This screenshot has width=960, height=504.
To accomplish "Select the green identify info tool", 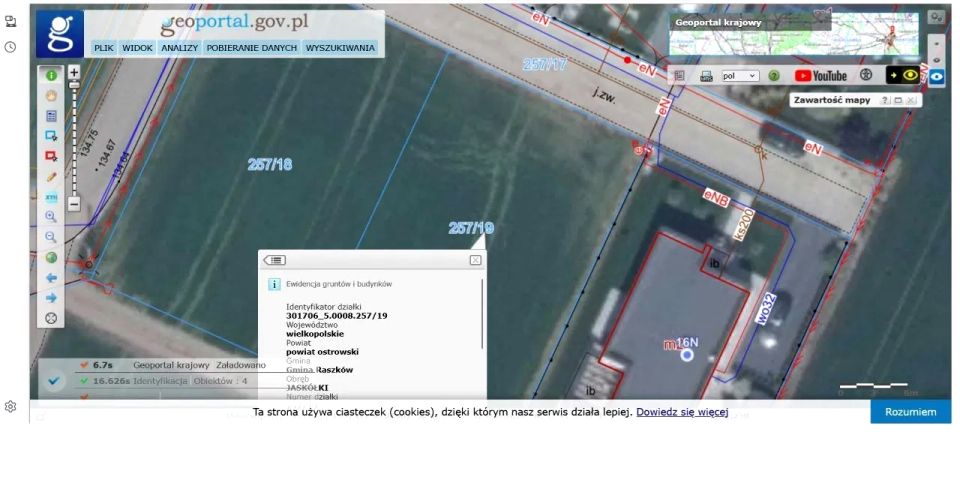I will (50, 75).
